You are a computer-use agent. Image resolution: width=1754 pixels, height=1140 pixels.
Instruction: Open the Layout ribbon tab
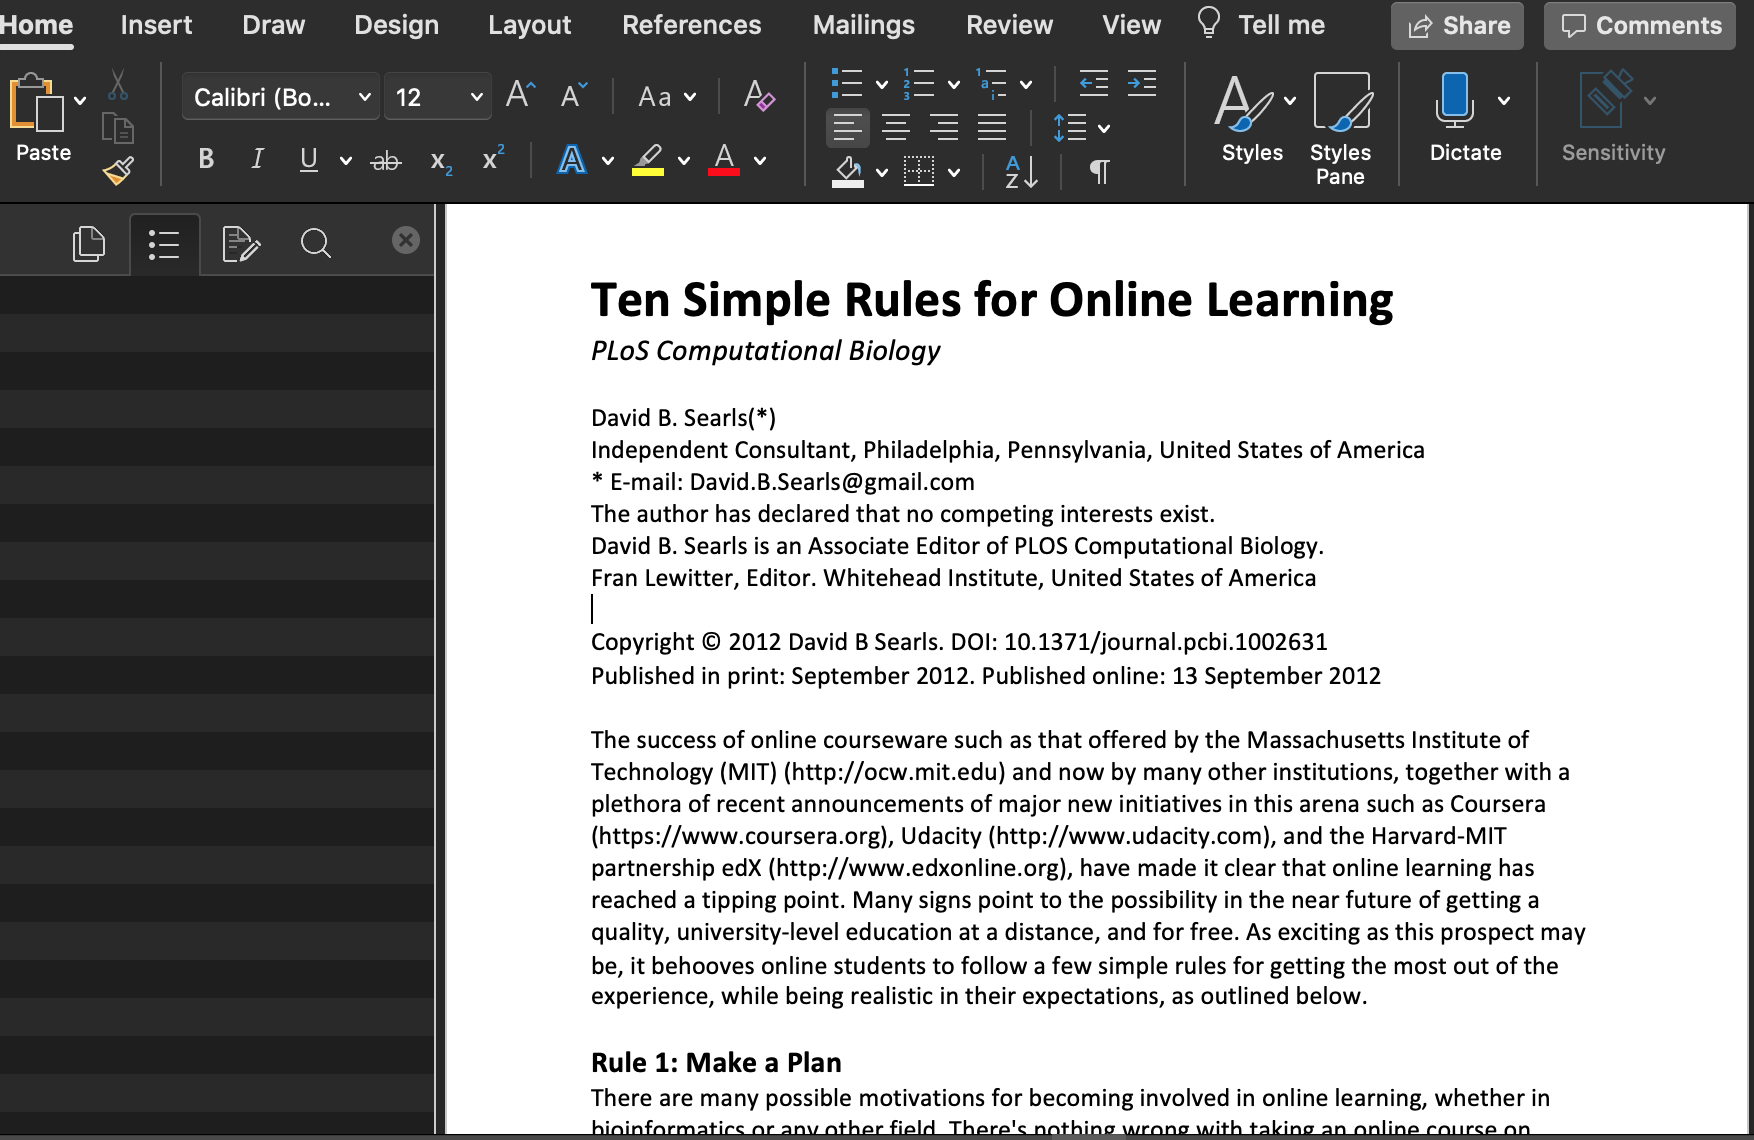[x=529, y=25]
